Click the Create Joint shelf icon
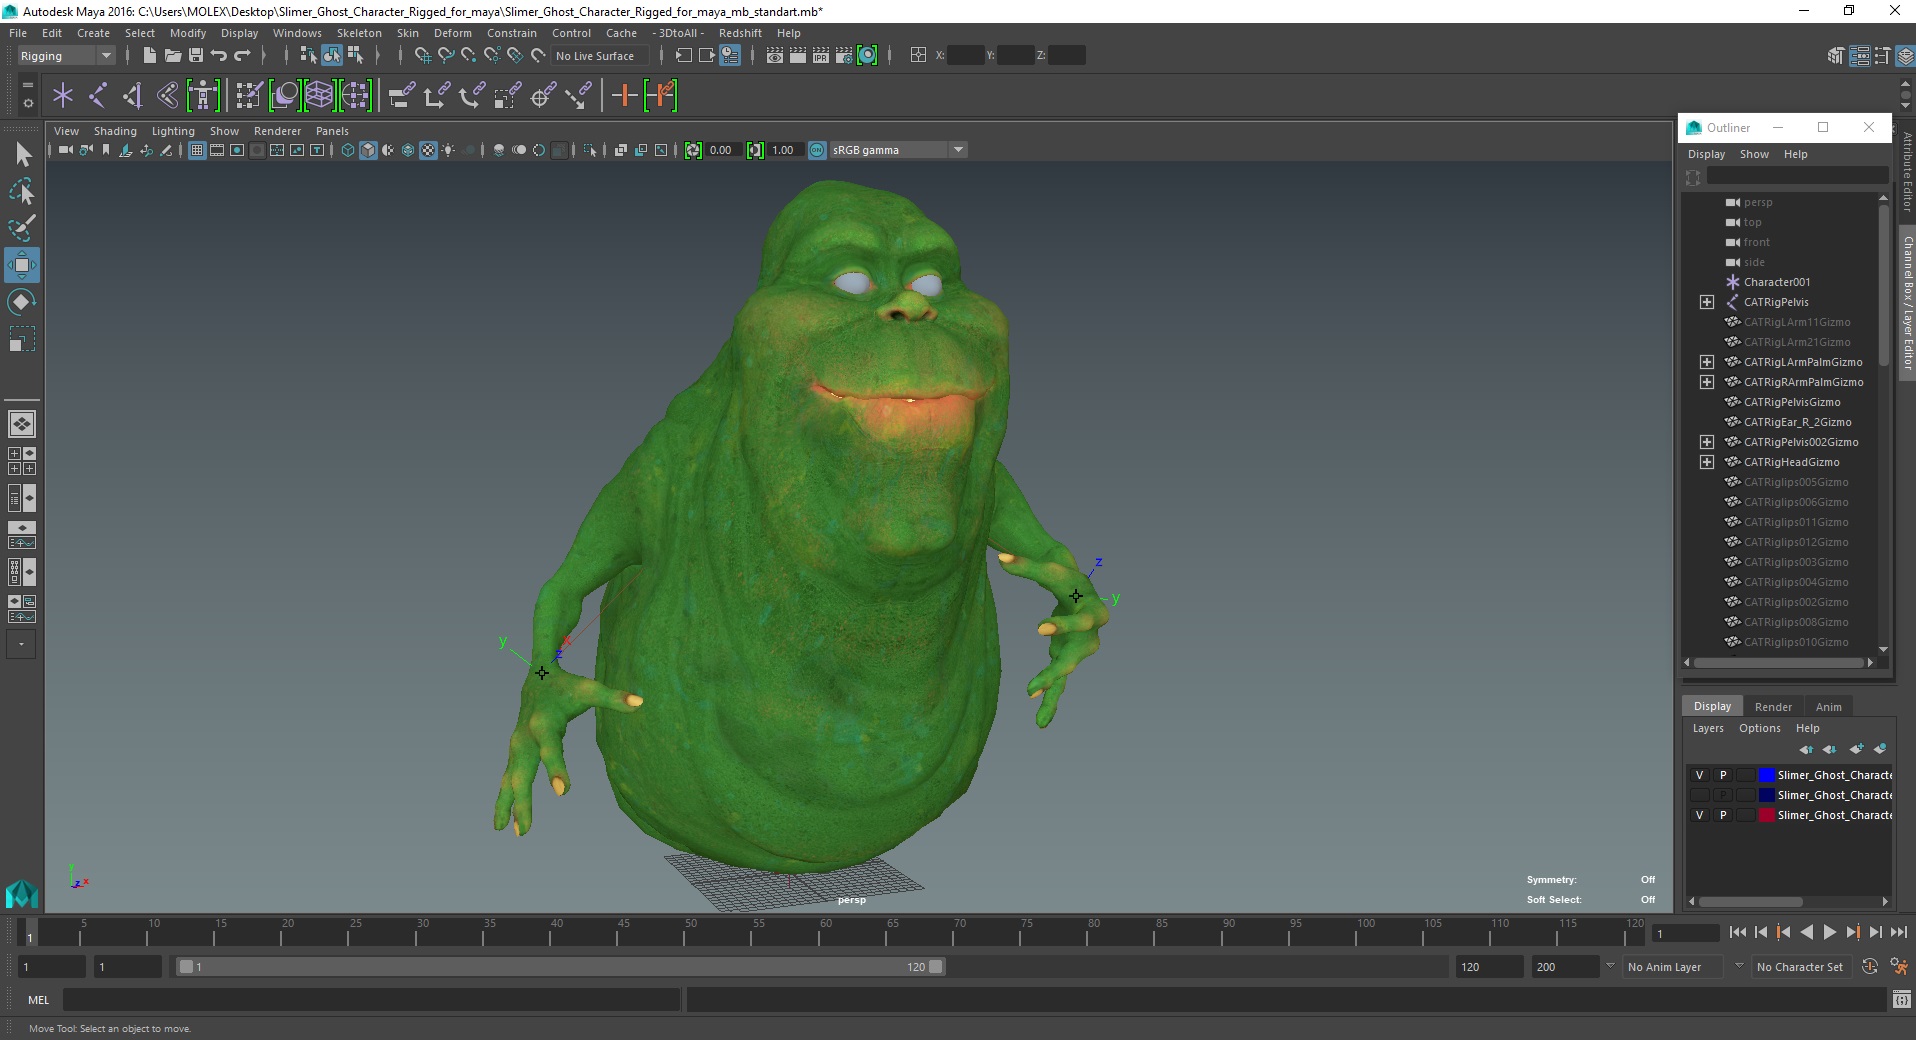The width and height of the screenshot is (1916, 1040). [98, 95]
